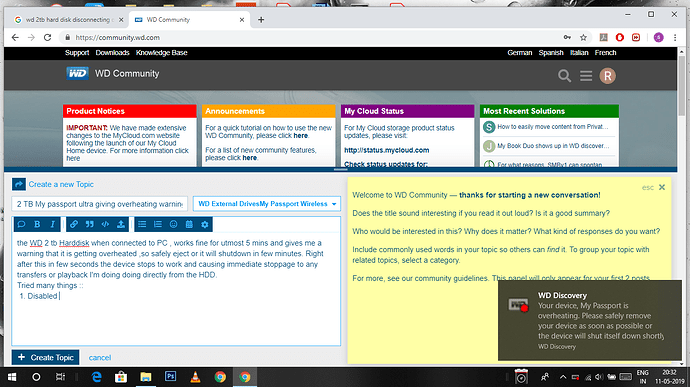Bookmark this page with star icon
The image size is (690, 387).
point(584,37)
